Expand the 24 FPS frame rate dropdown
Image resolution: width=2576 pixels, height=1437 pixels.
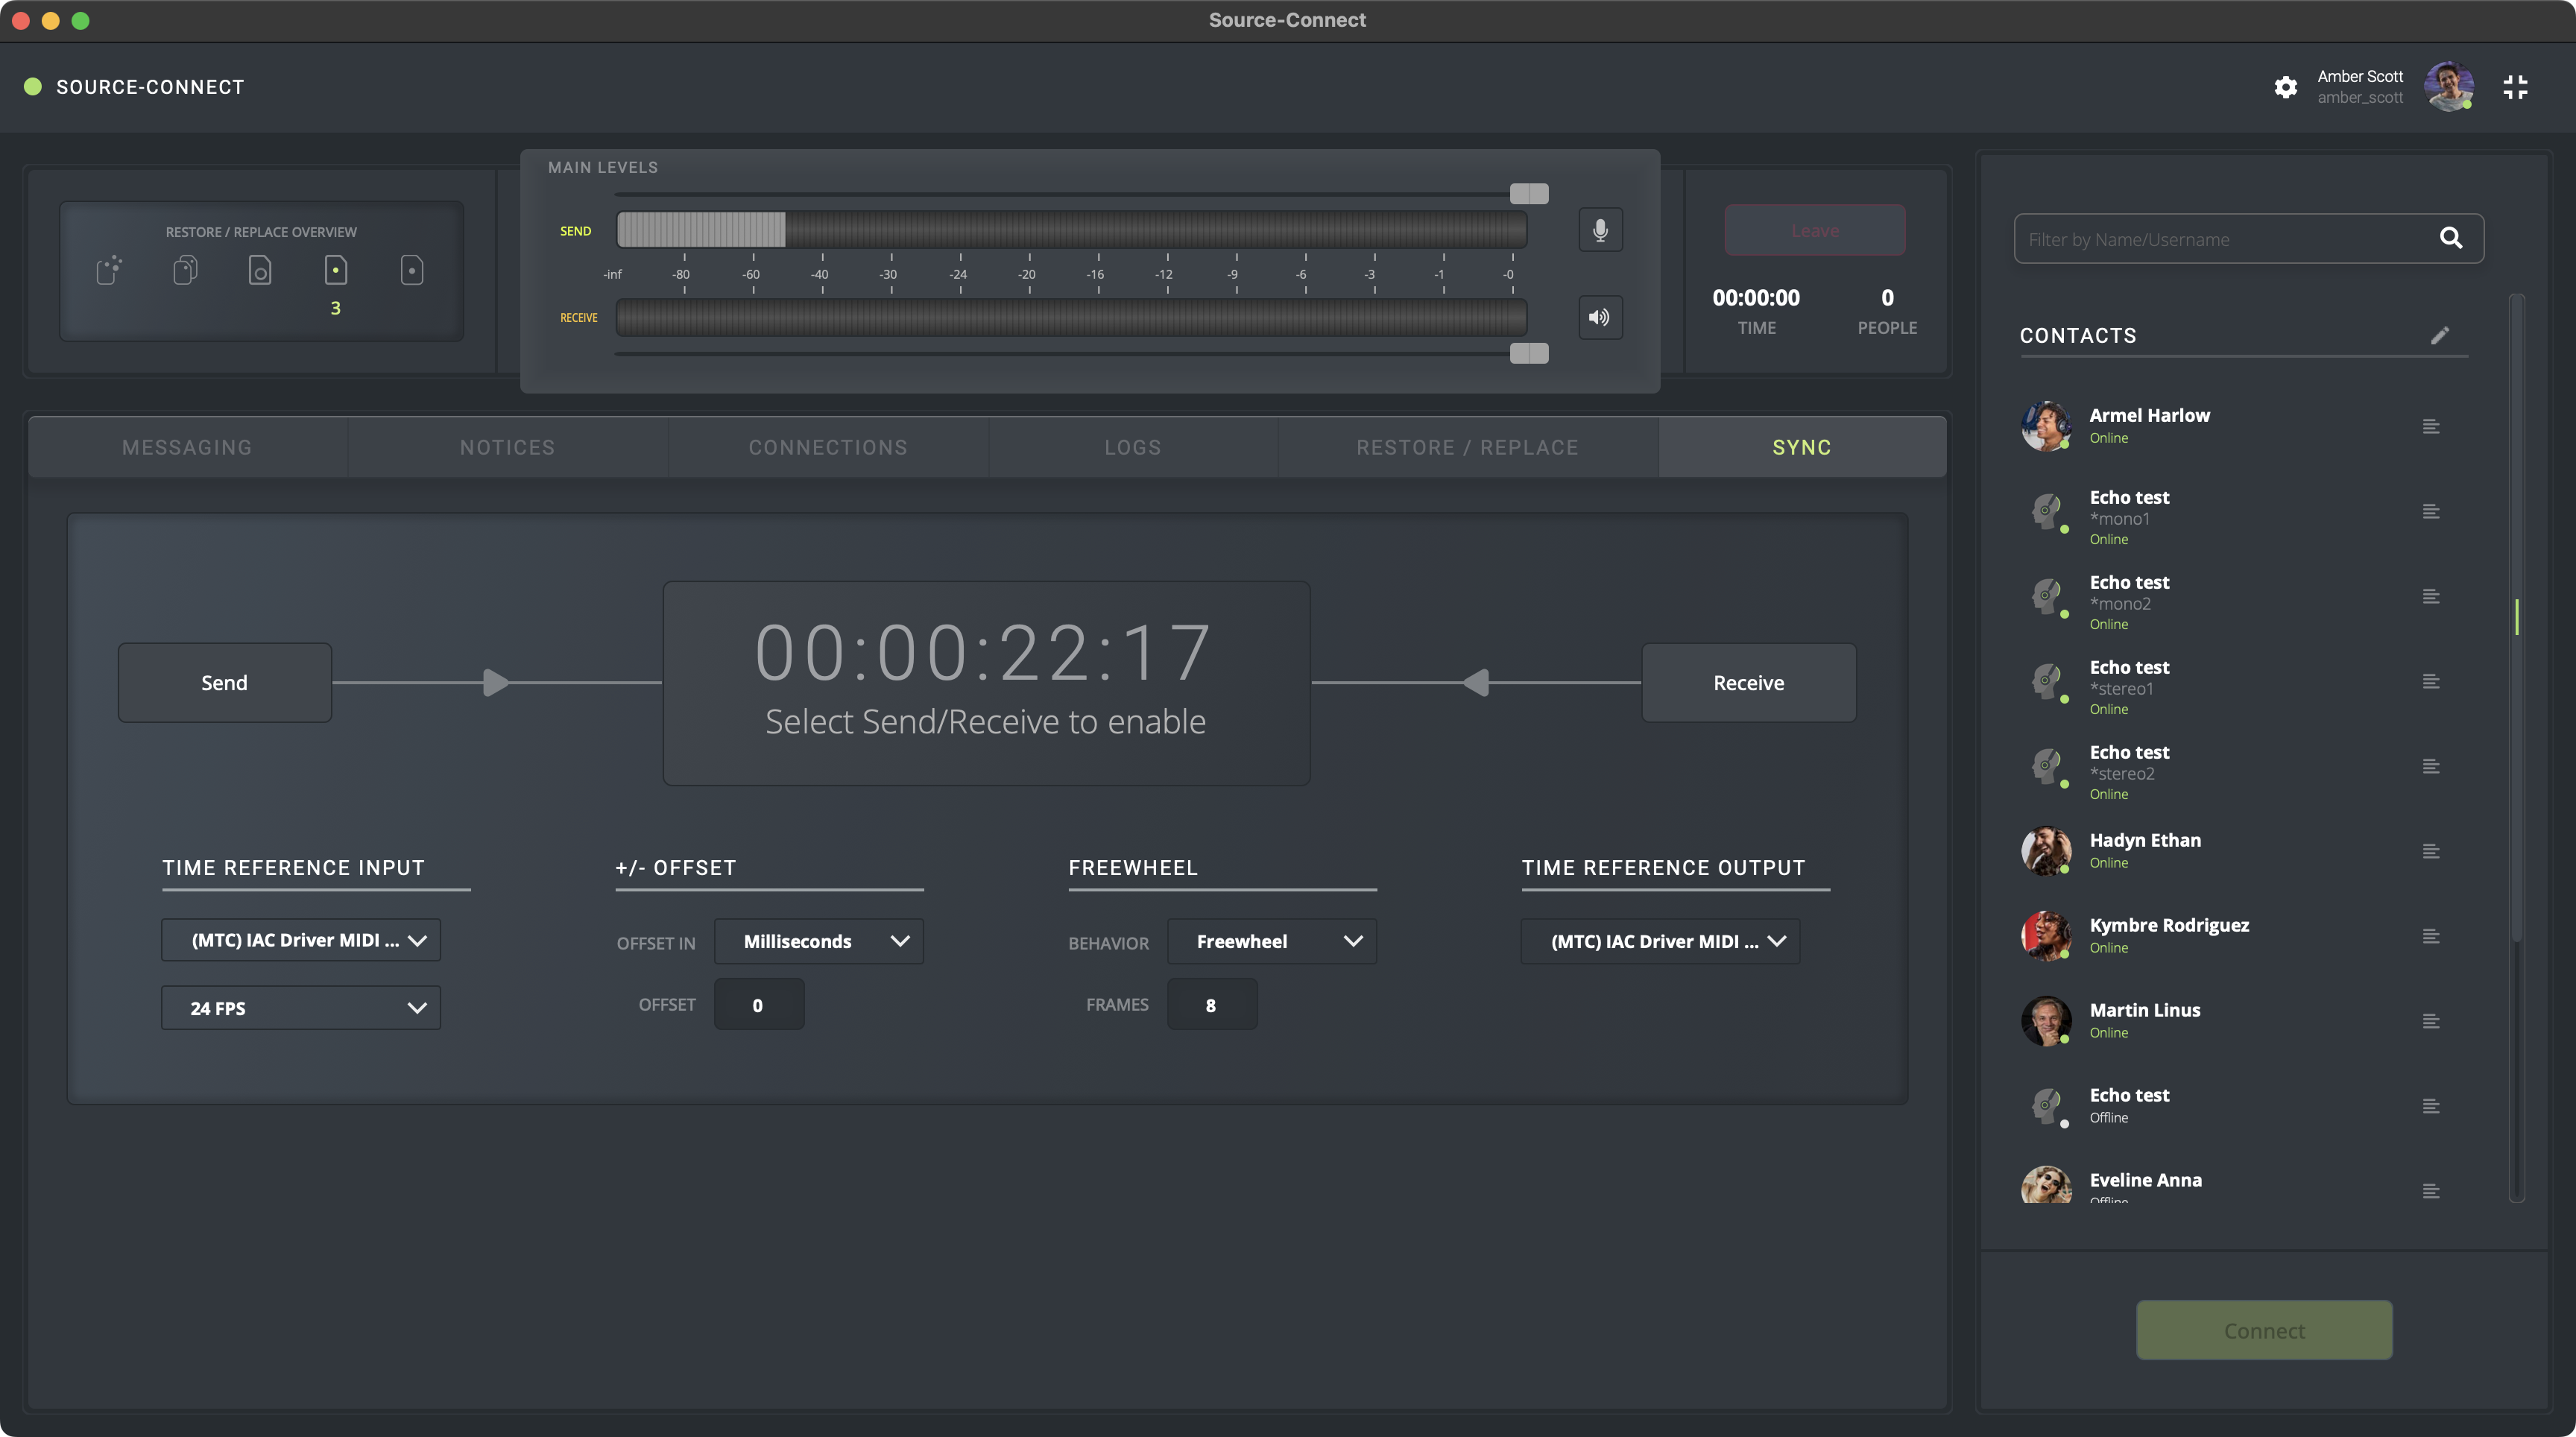301,1008
